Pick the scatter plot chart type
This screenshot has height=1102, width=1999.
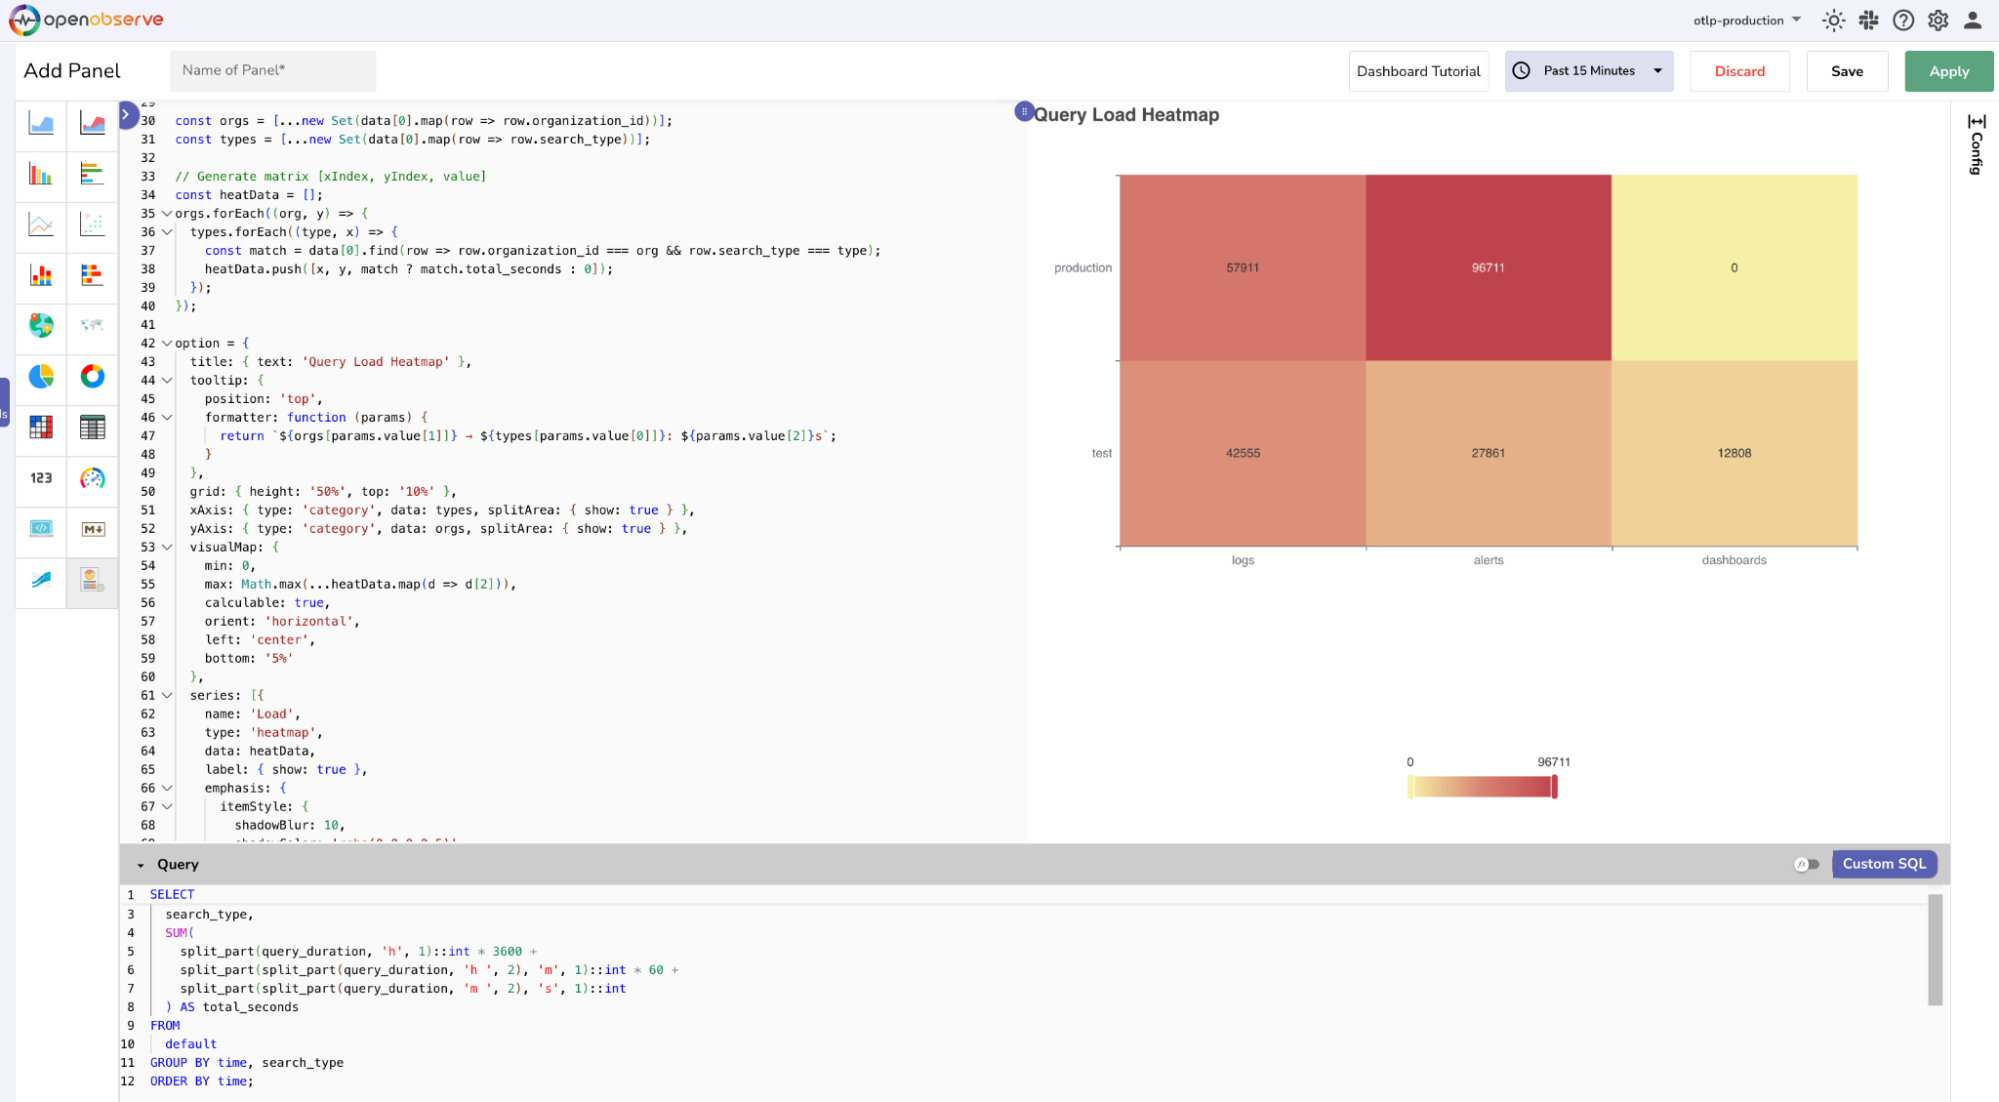click(93, 226)
